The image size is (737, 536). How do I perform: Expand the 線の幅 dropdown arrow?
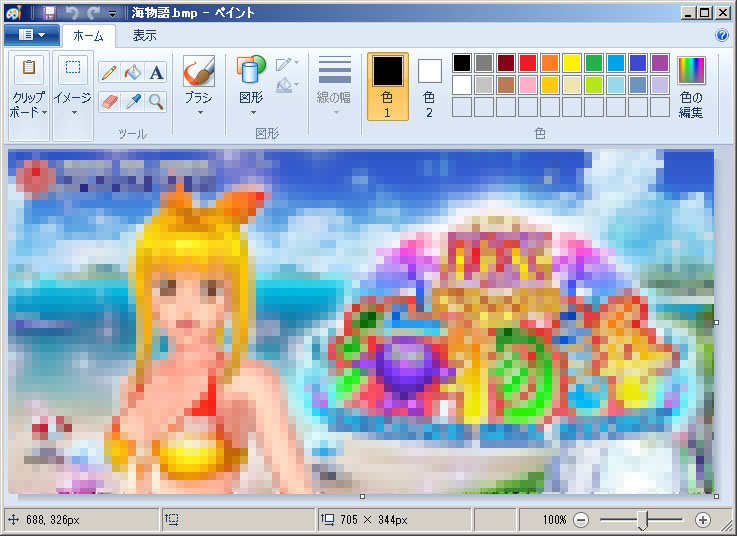click(x=336, y=113)
